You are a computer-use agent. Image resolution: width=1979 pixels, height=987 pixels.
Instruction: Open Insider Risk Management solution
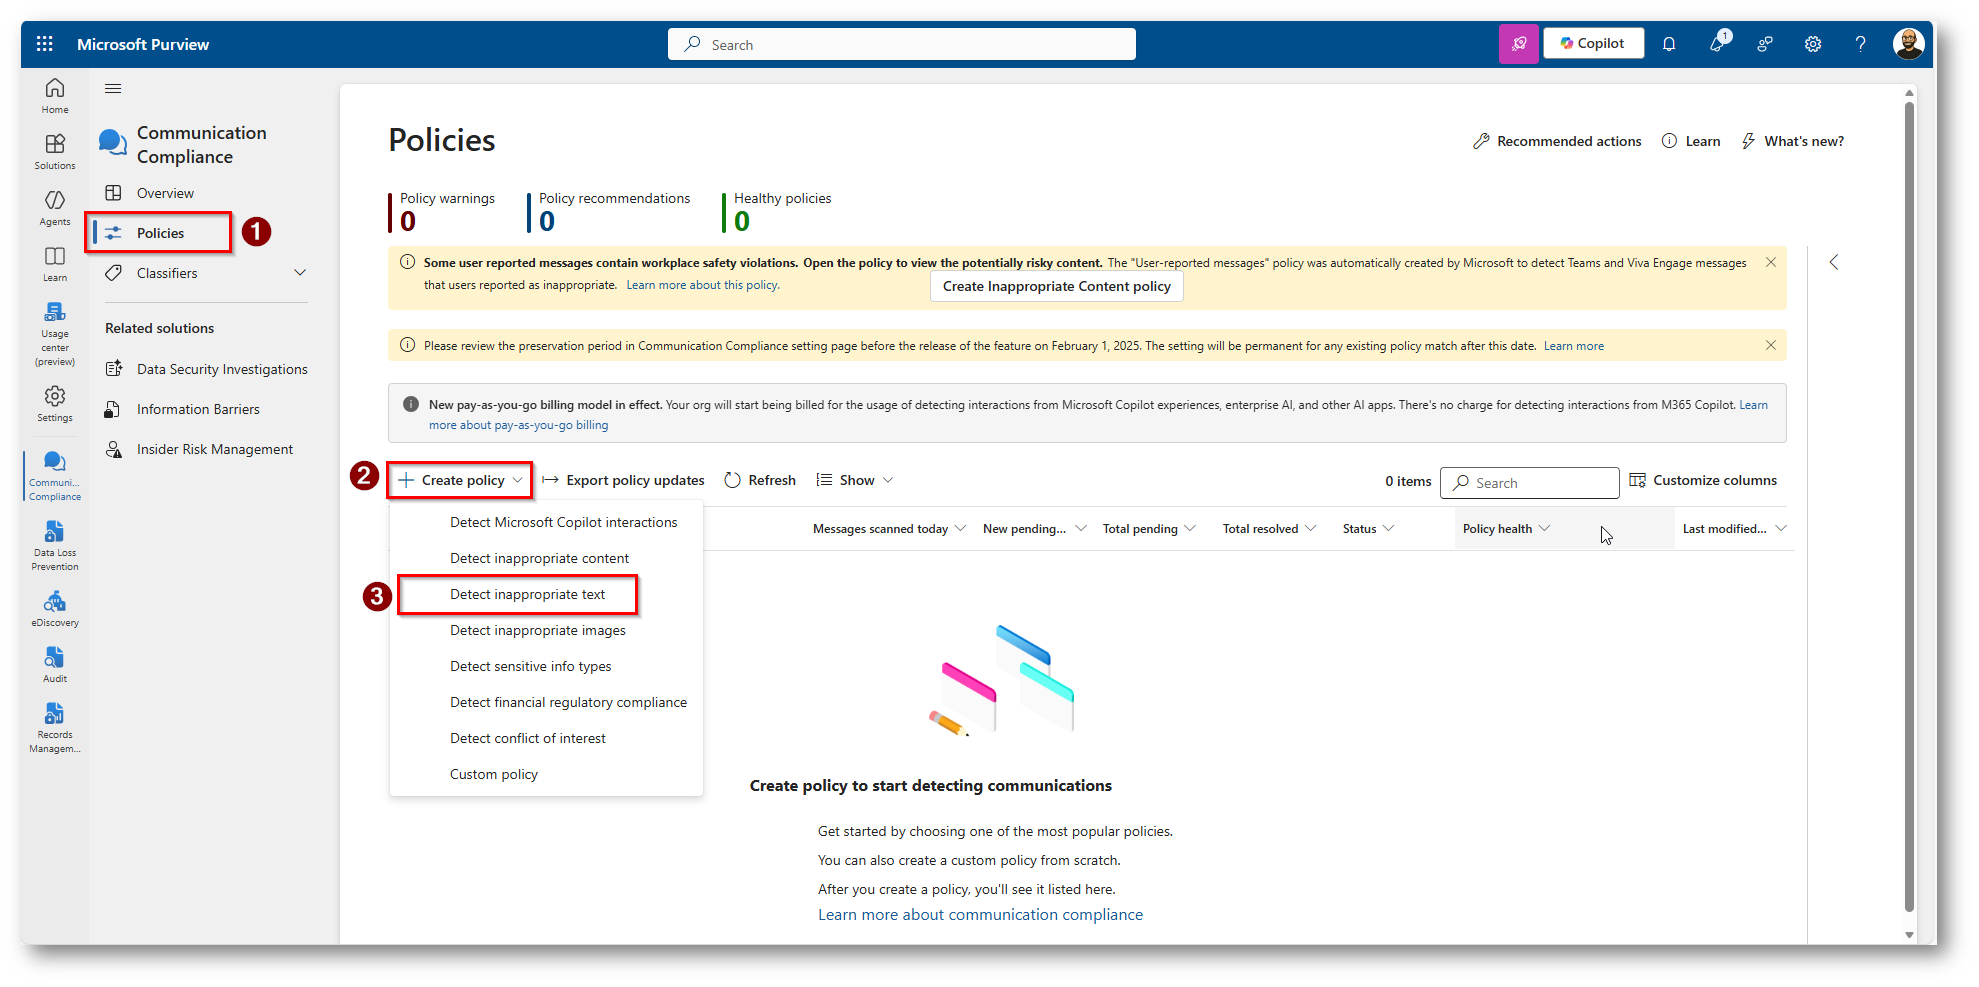[200, 449]
